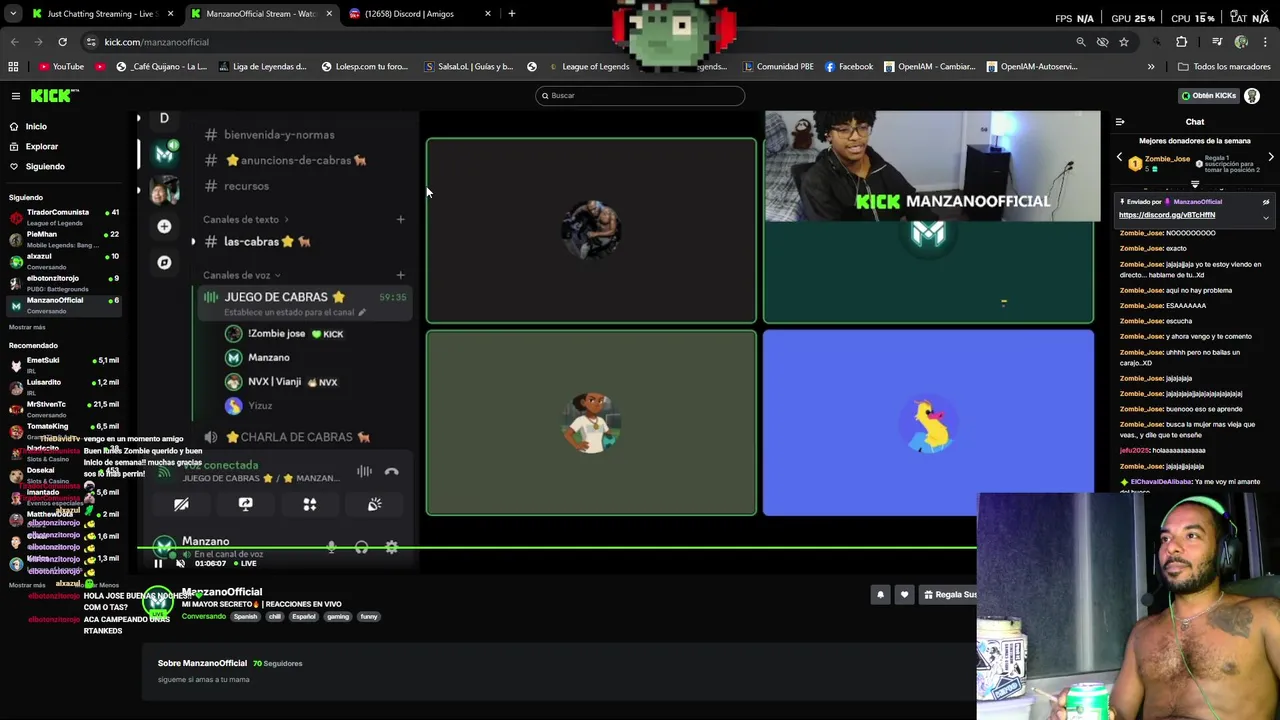Open Facebook bookmark
Screen dimensions: 1280x720
click(849, 67)
